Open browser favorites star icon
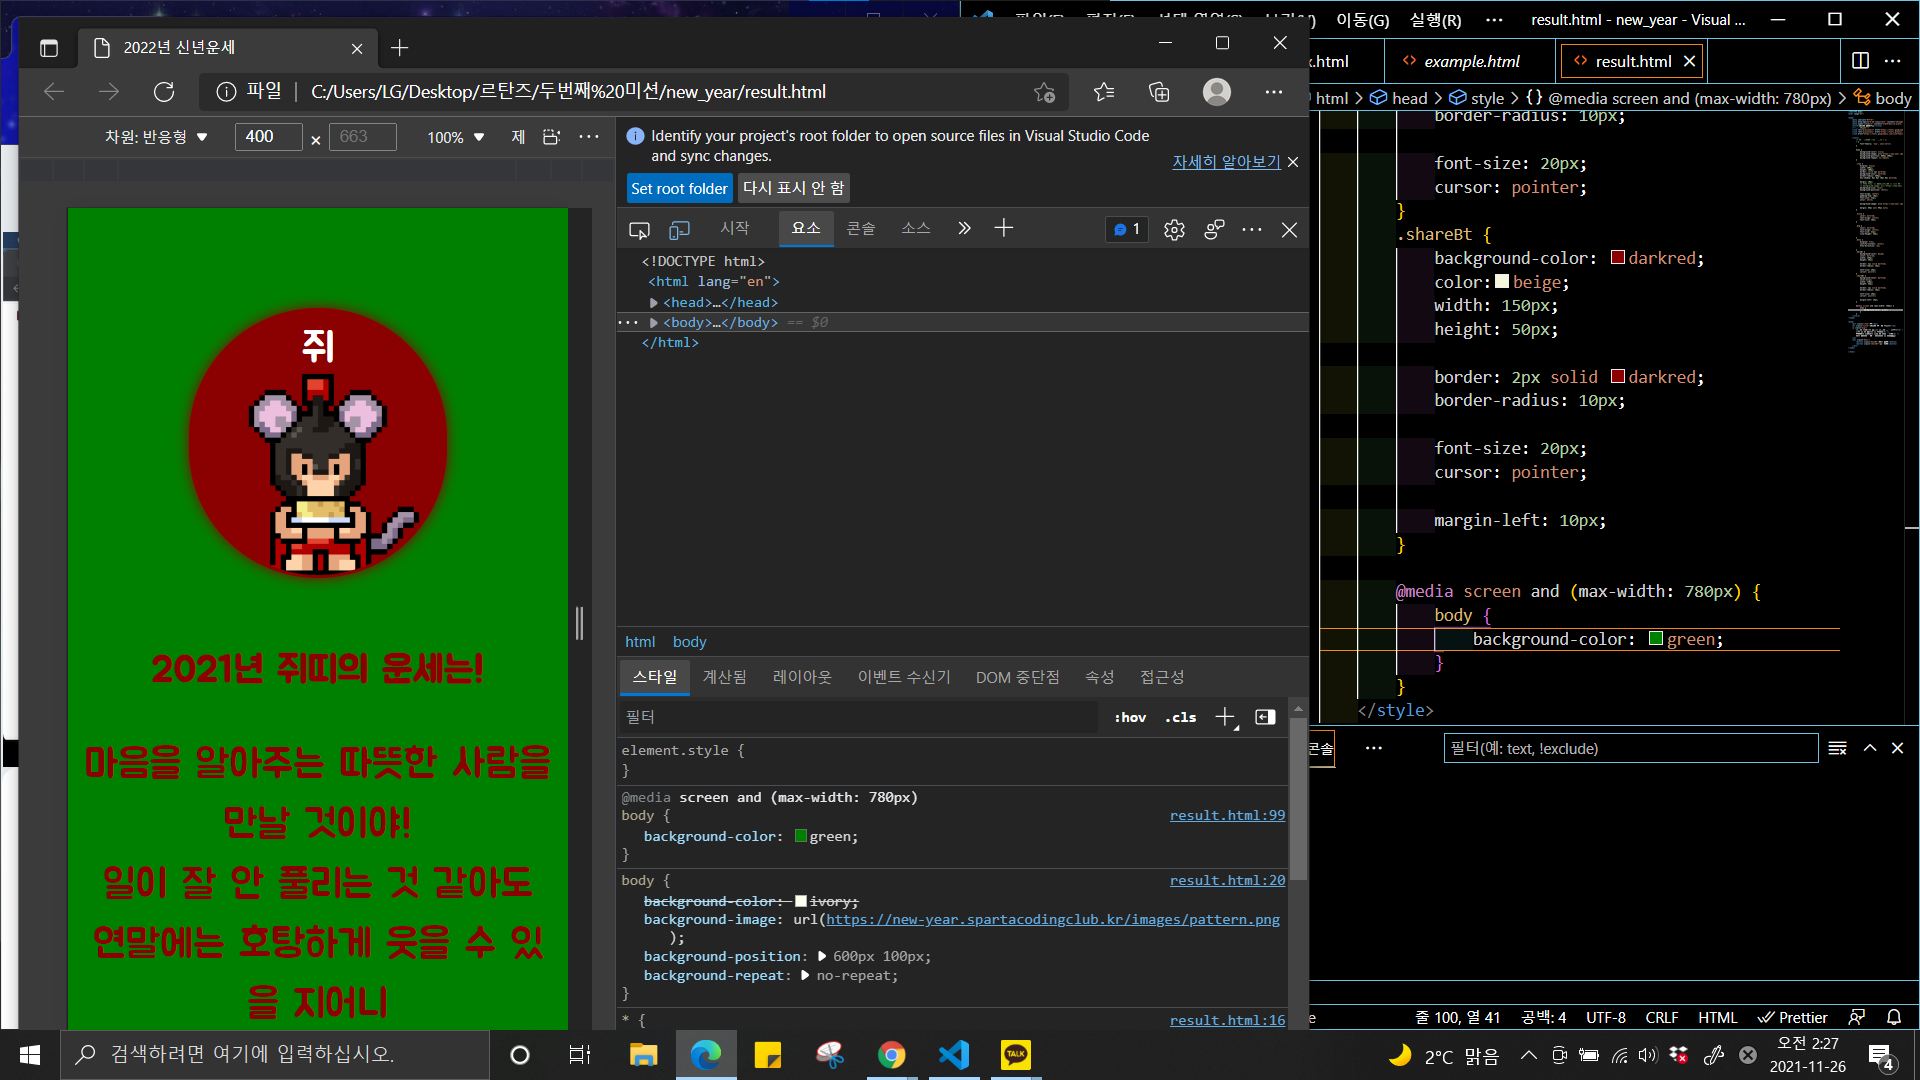The width and height of the screenshot is (1920, 1080). click(x=1104, y=92)
